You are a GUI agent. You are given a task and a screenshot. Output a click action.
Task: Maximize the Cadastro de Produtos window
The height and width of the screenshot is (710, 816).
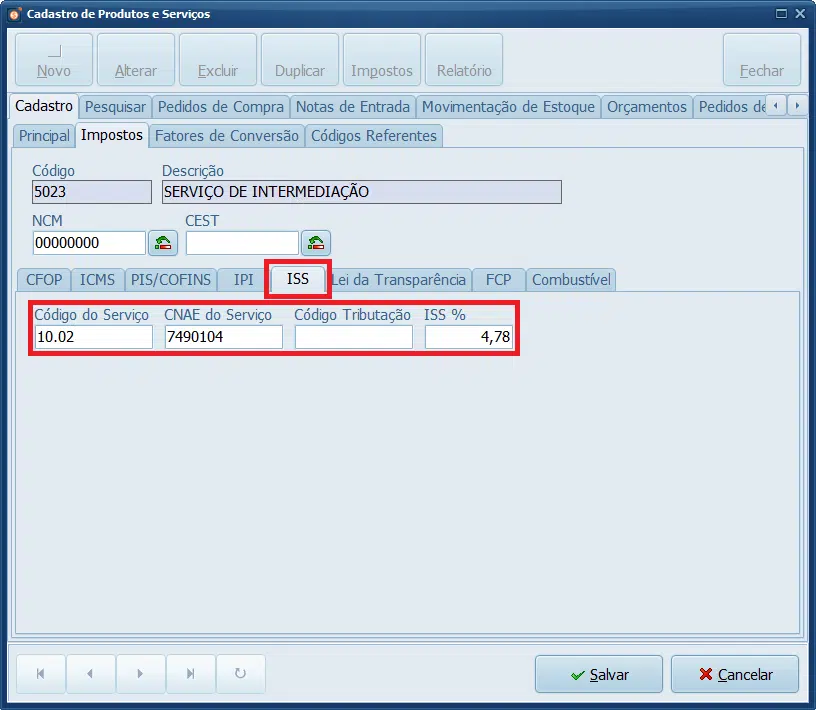point(781,14)
